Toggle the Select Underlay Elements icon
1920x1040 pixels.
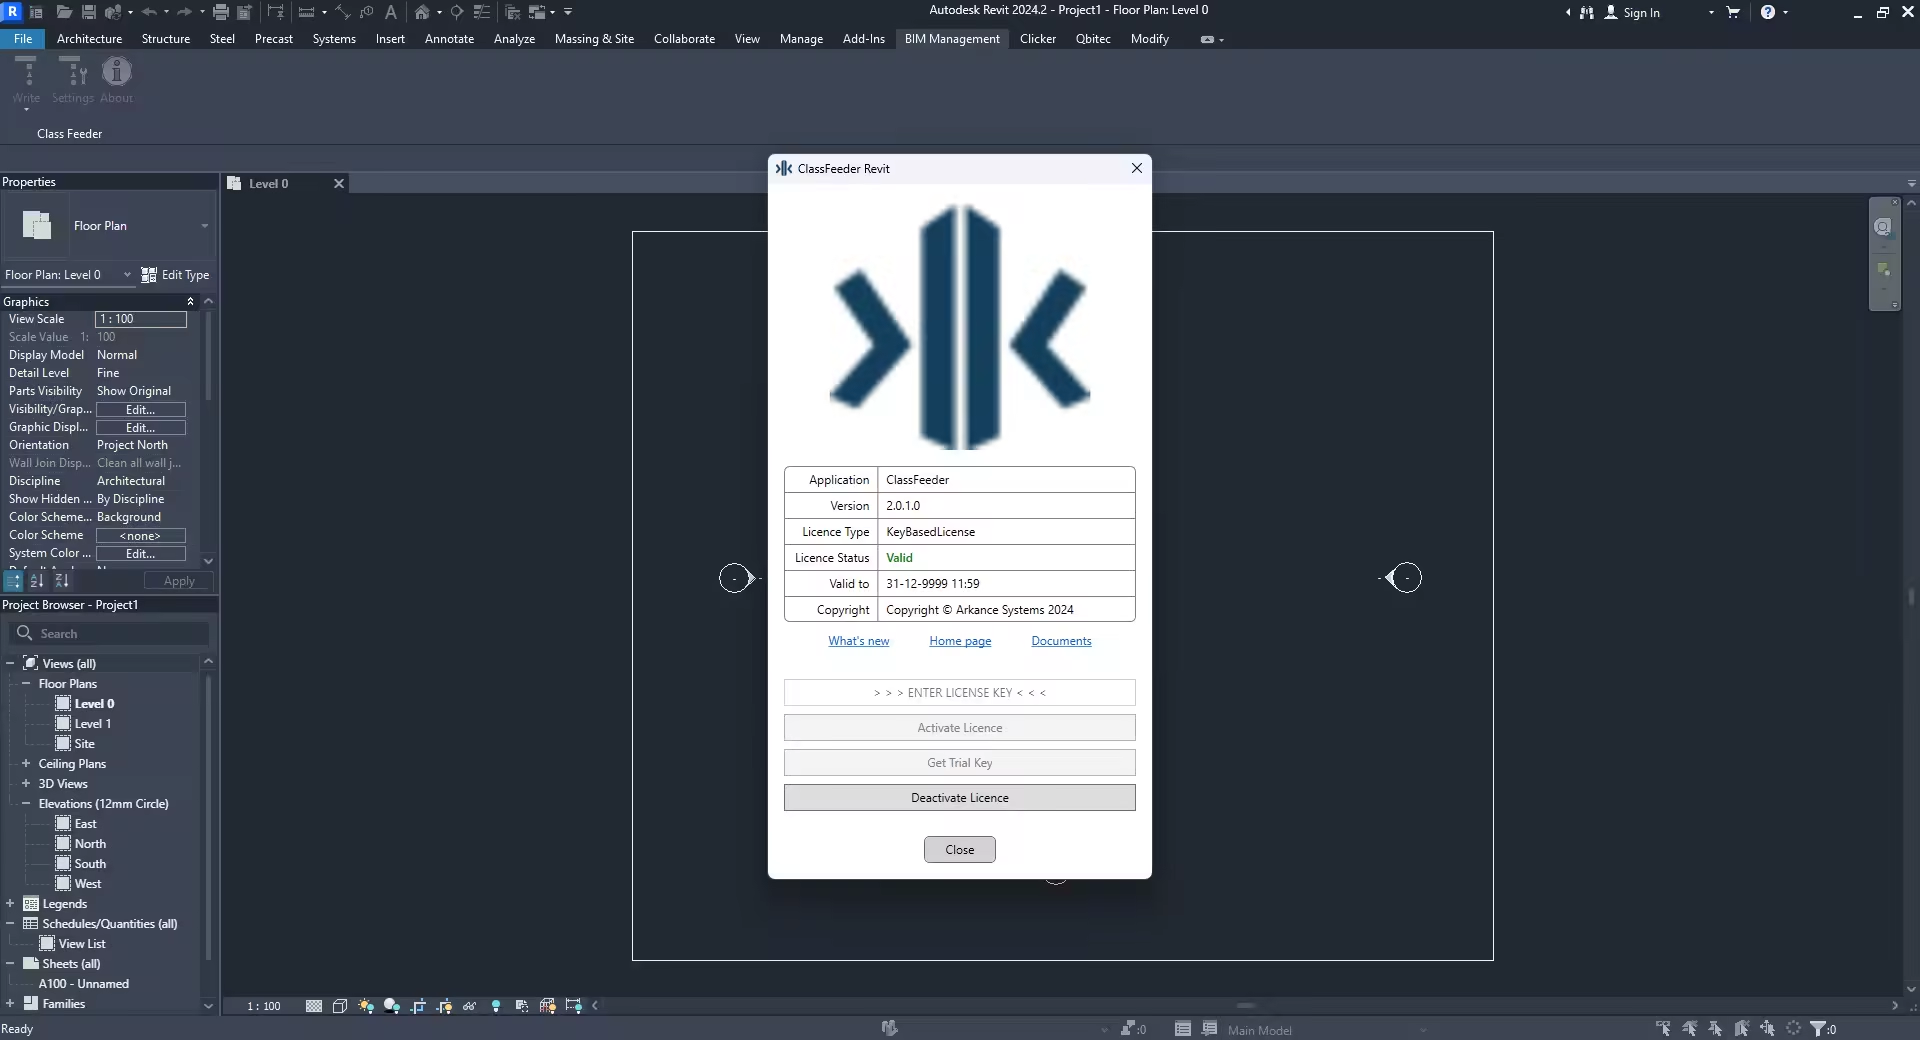tap(1689, 1028)
